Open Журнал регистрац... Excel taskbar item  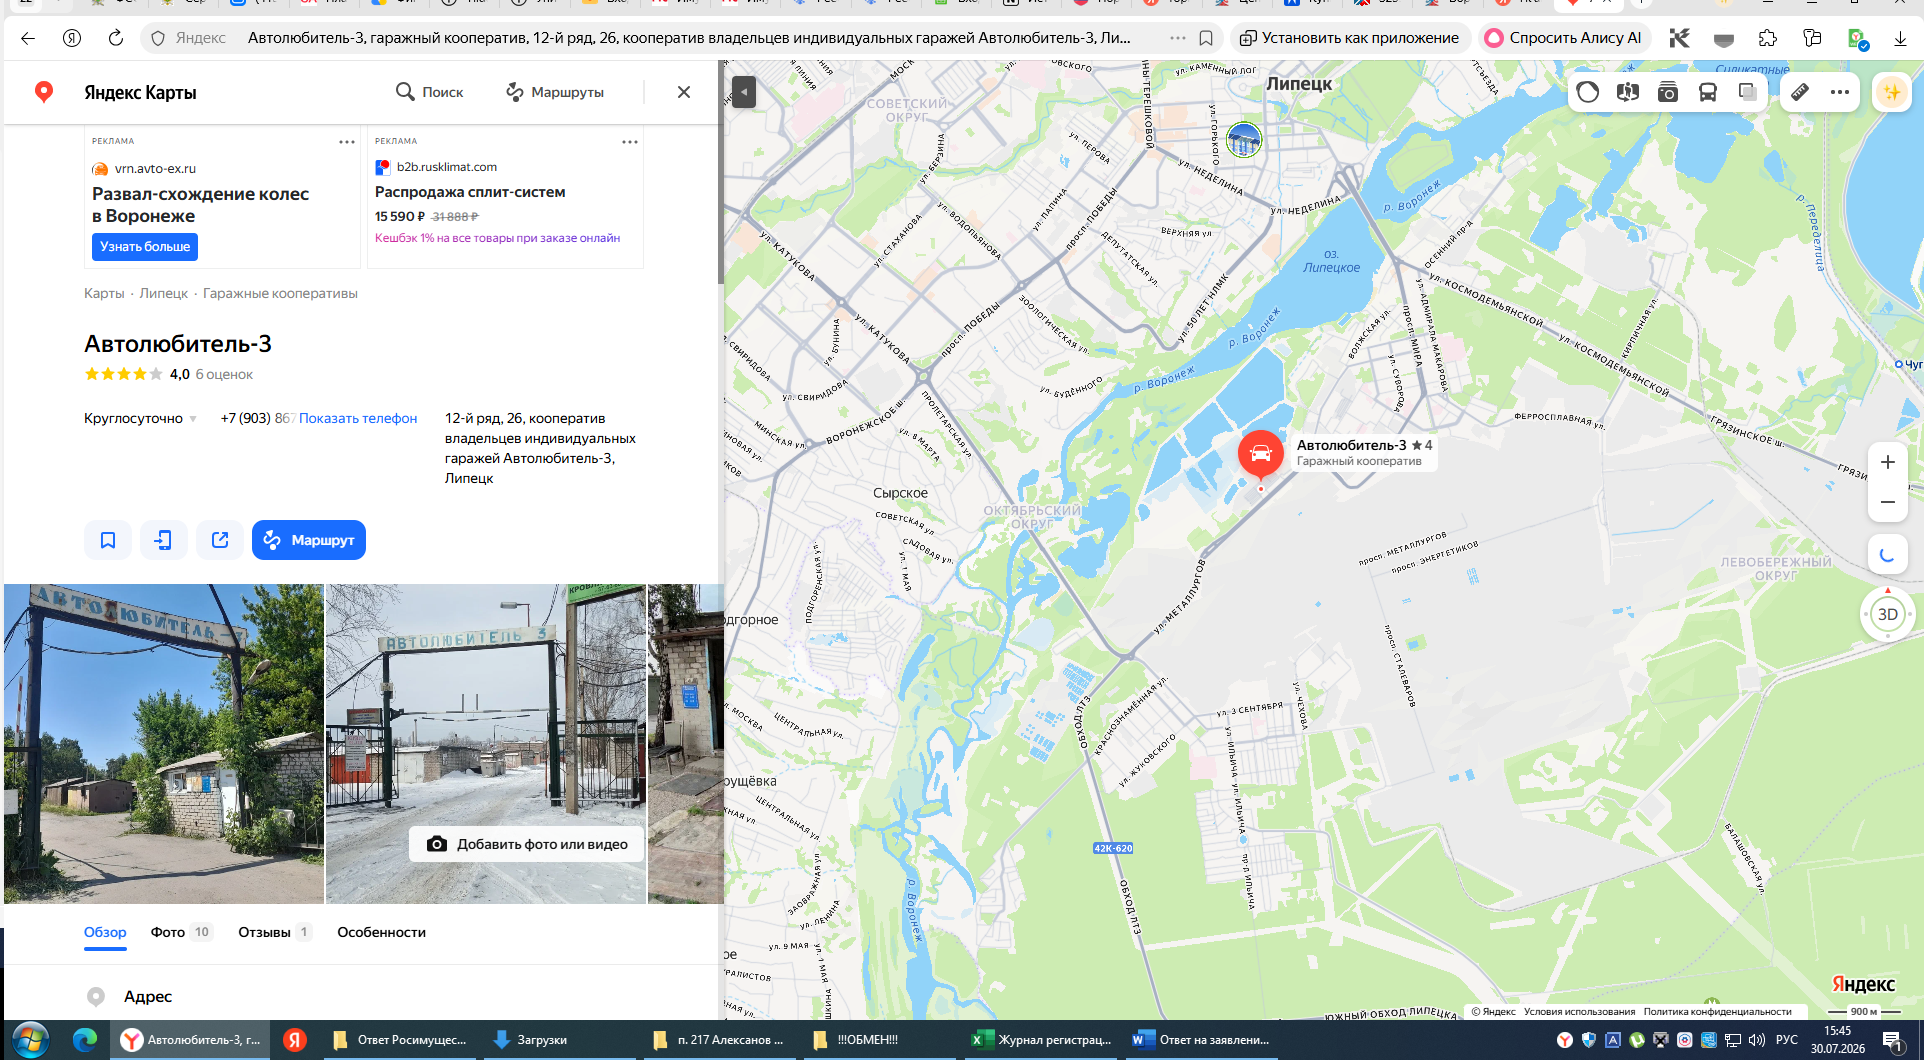coord(1042,1040)
